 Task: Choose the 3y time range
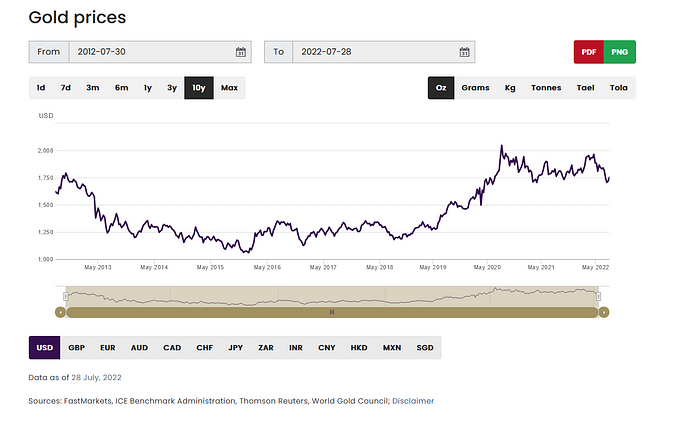tap(172, 88)
